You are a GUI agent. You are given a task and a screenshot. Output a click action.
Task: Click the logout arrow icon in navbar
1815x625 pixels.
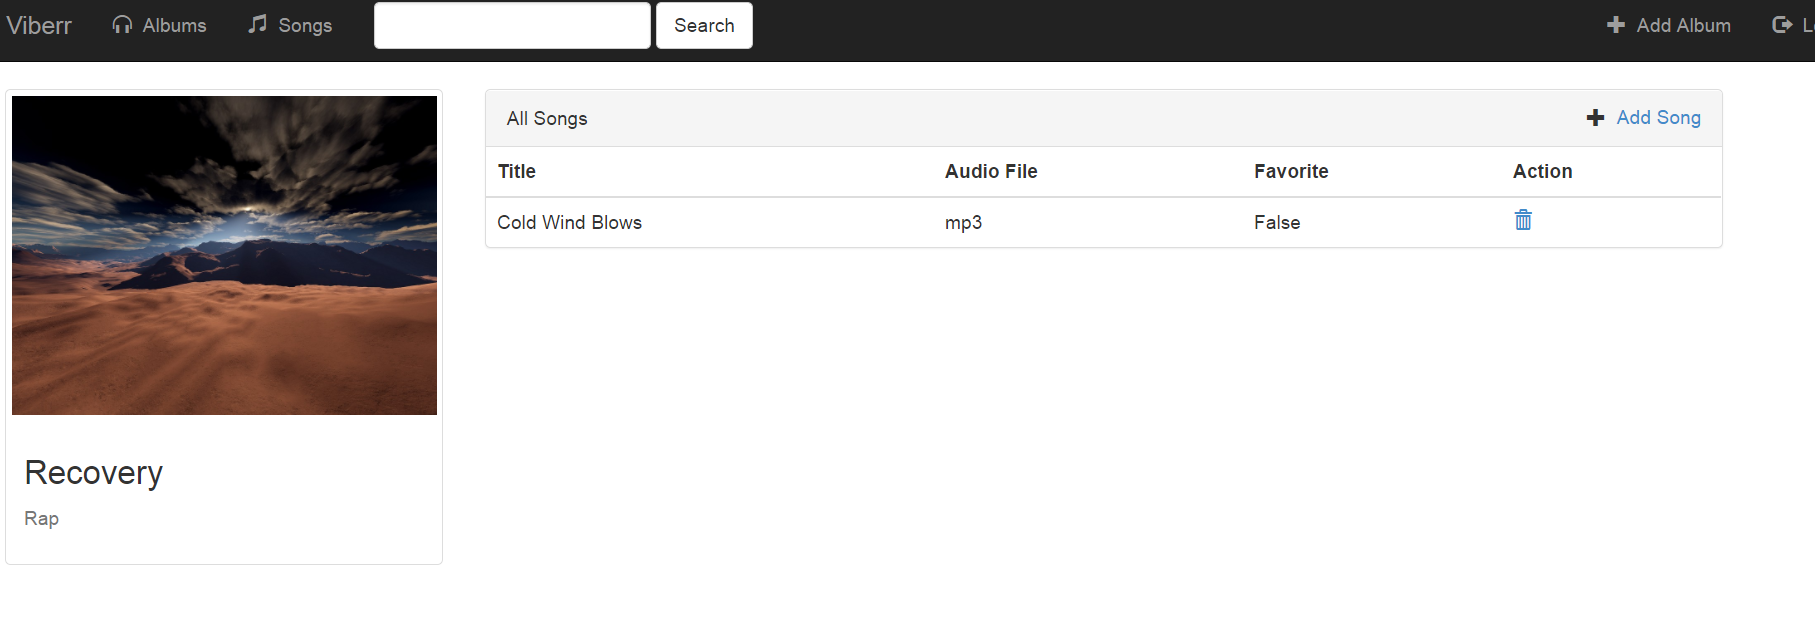point(1782,25)
